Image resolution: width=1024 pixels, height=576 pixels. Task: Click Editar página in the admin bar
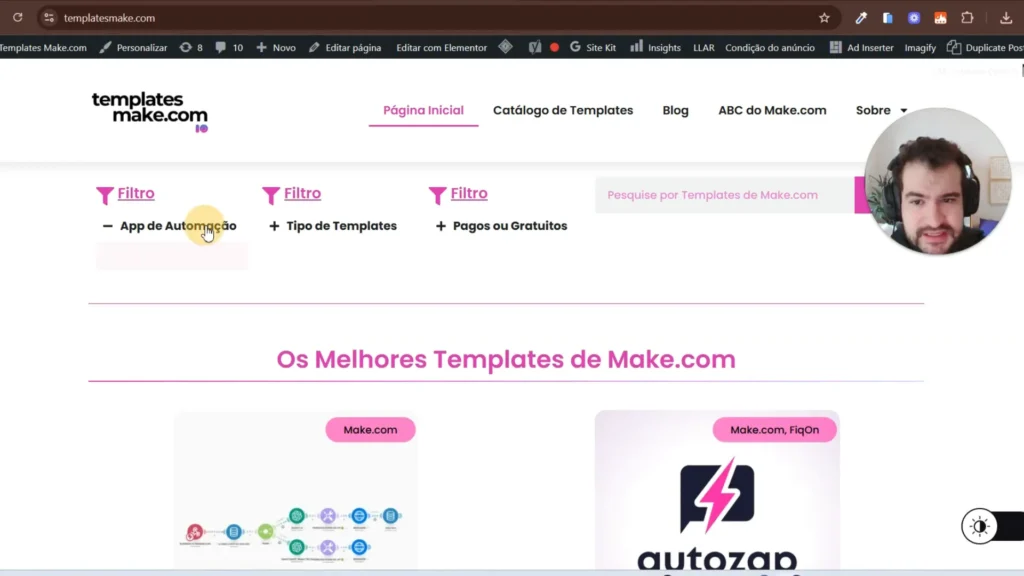pos(345,48)
